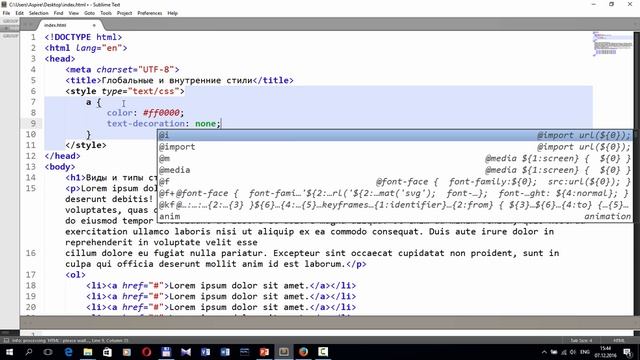Open PowerPoint from the taskbar
This screenshot has width=640, height=360.
264,352
